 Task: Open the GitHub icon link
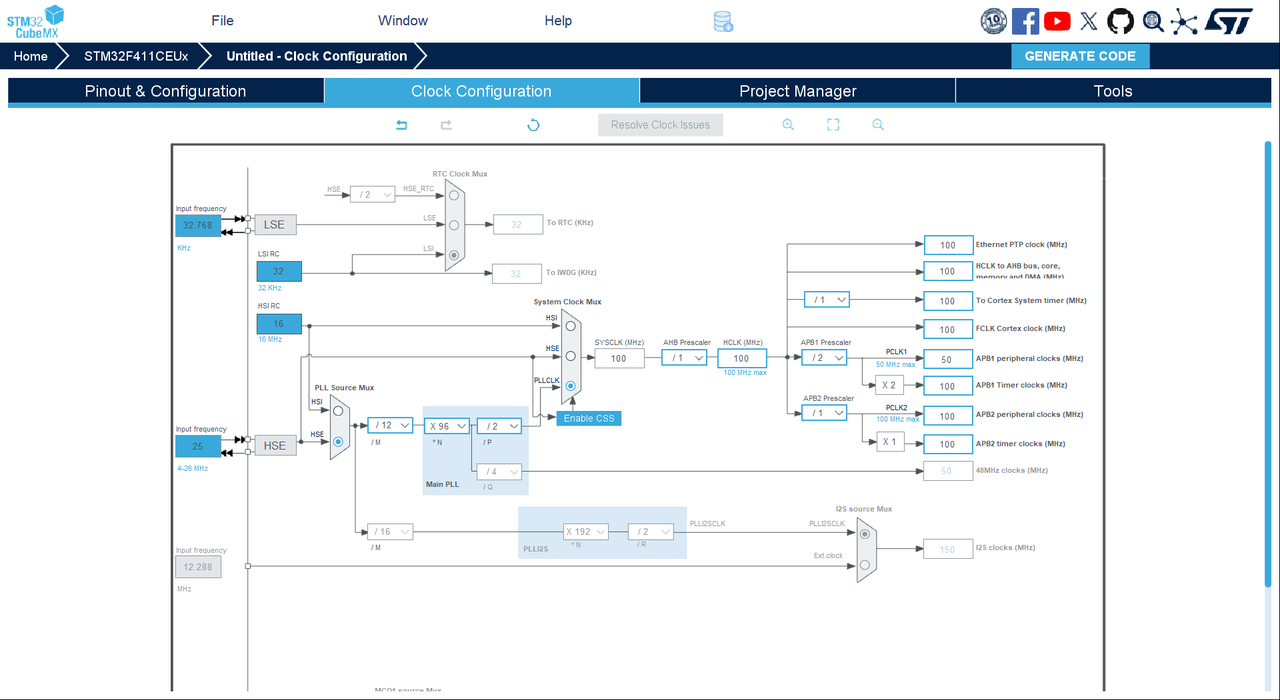(x=1121, y=21)
